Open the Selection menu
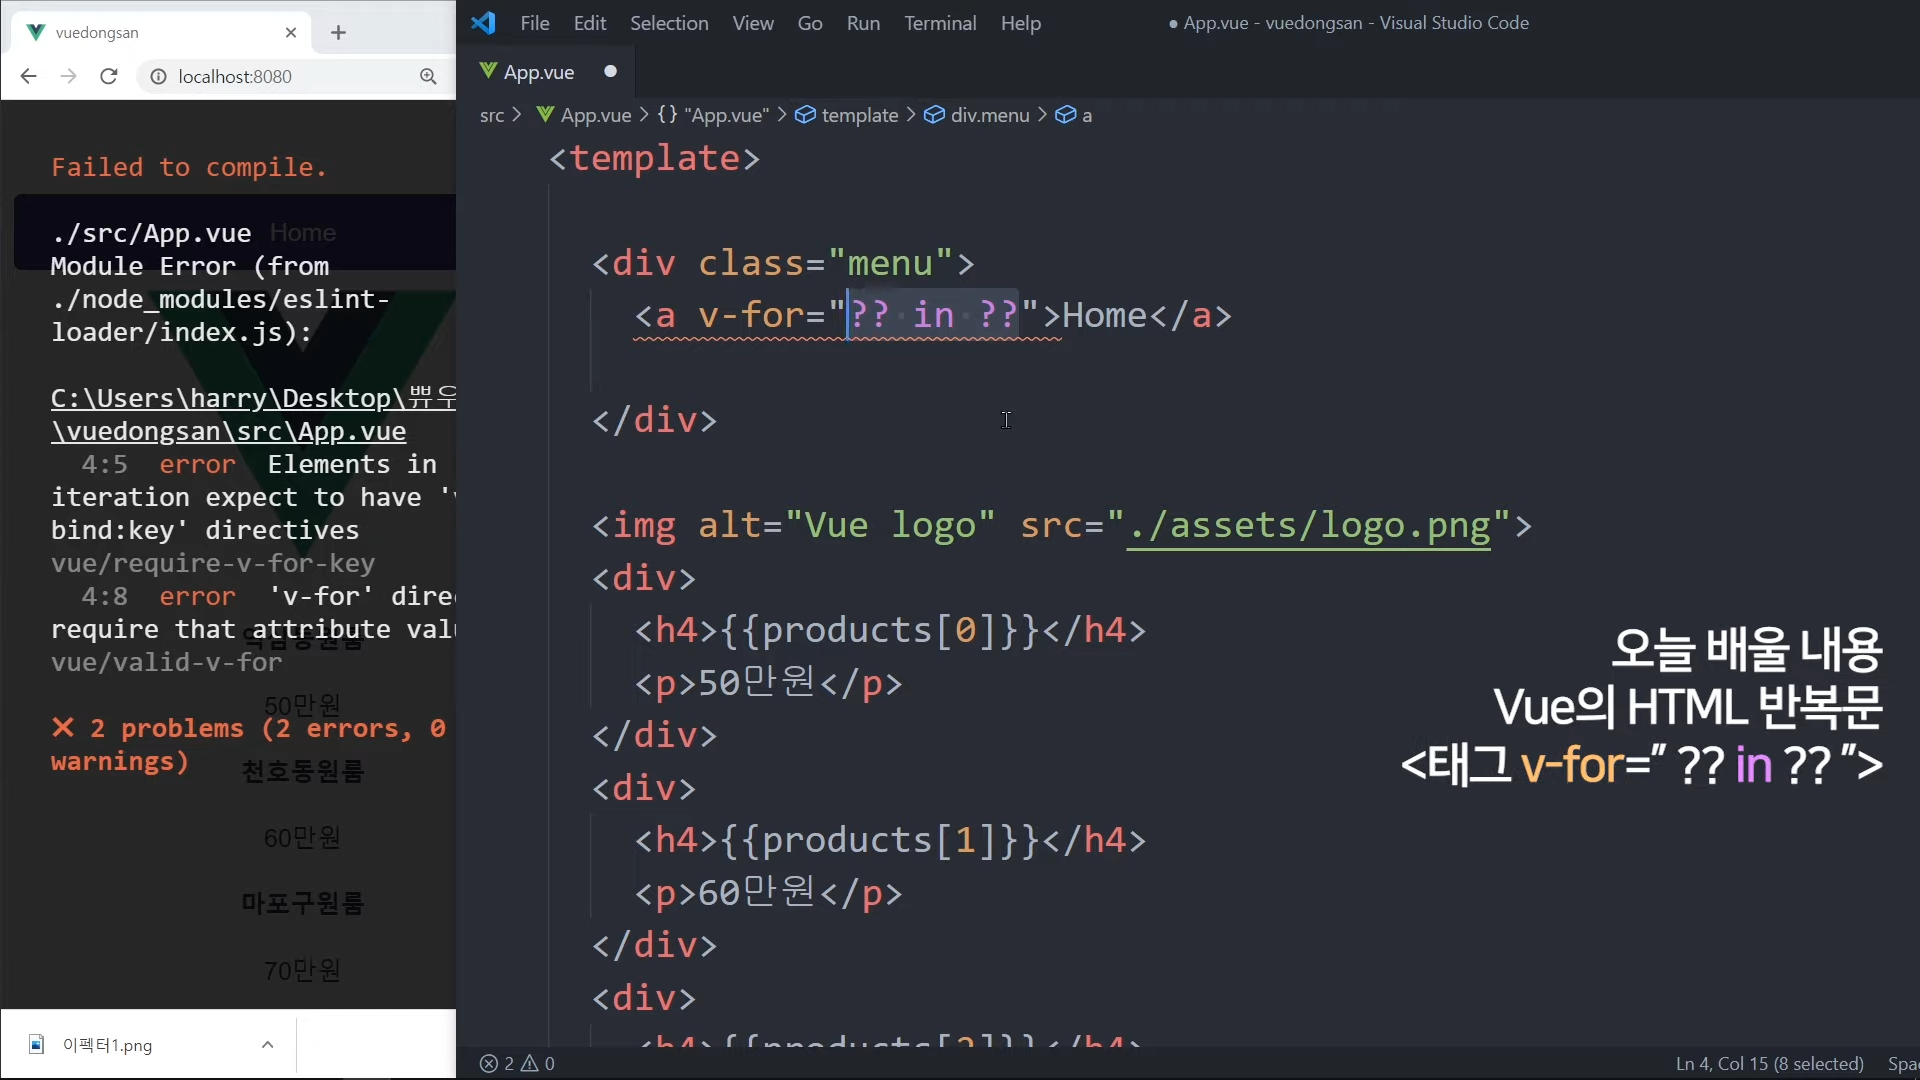This screenshot has width=1920, height=1080. tap(668, 23)
